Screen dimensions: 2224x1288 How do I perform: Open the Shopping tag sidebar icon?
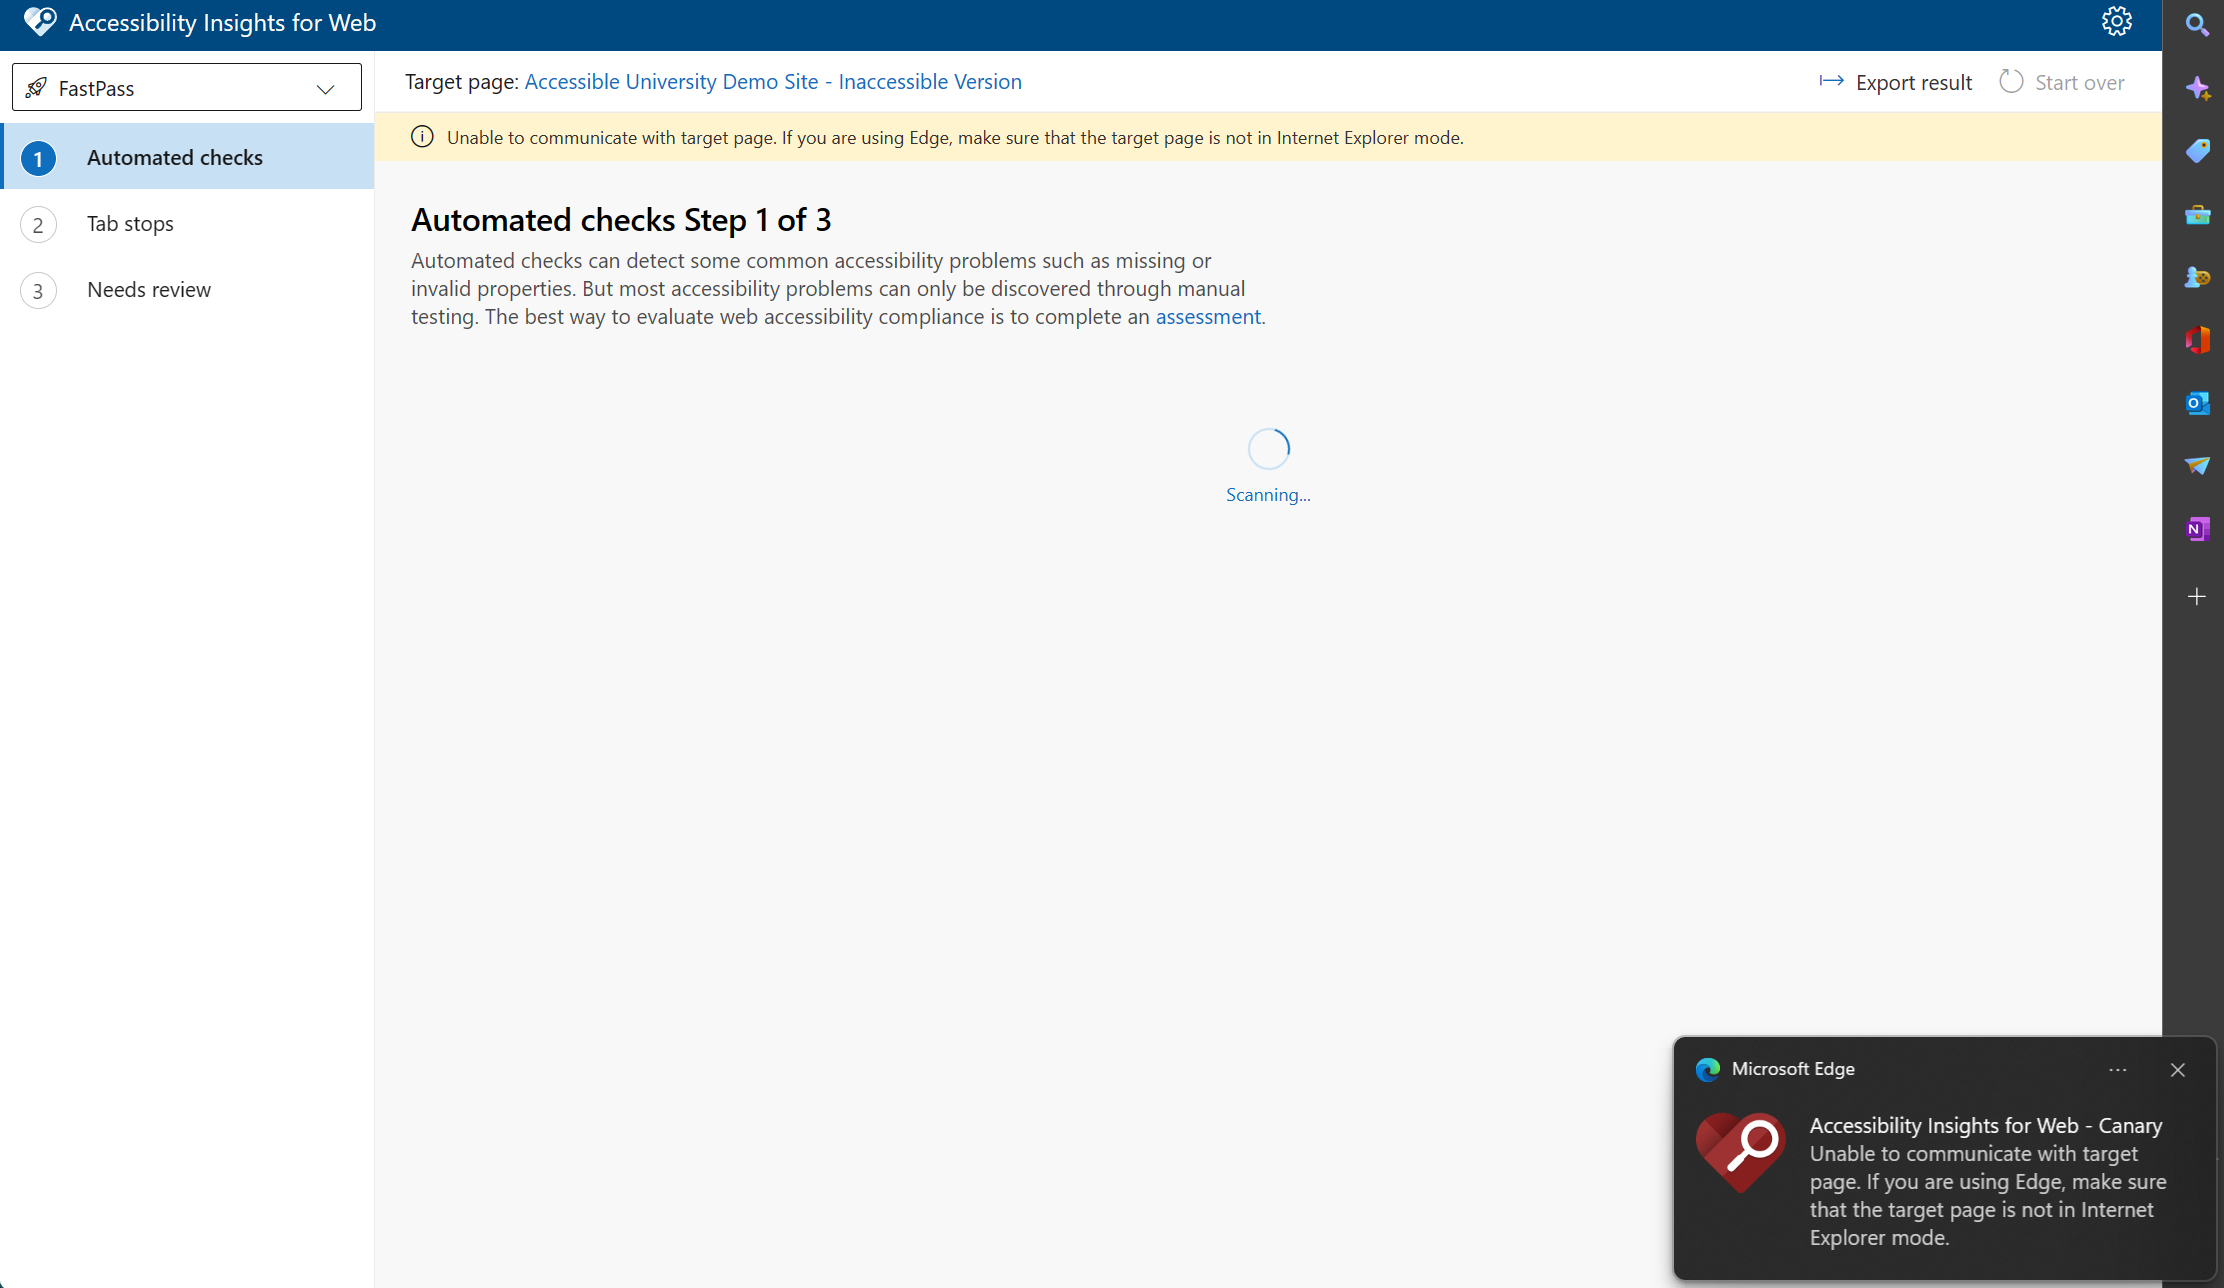[x=2196, y=151]
